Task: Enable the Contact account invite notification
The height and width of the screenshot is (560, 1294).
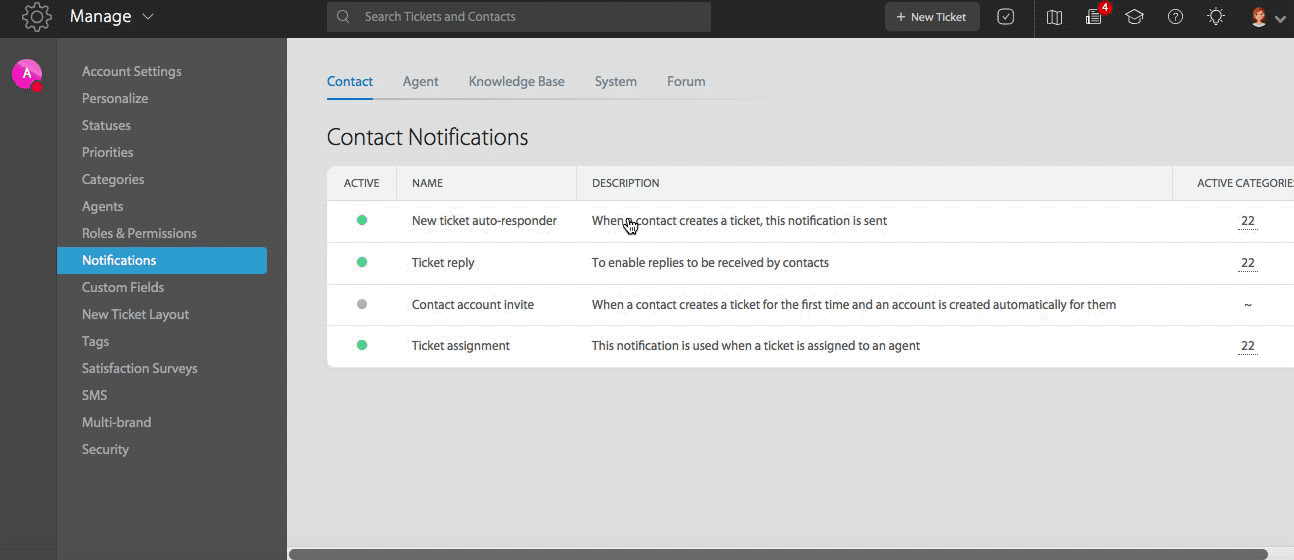Action: point(362,304)
